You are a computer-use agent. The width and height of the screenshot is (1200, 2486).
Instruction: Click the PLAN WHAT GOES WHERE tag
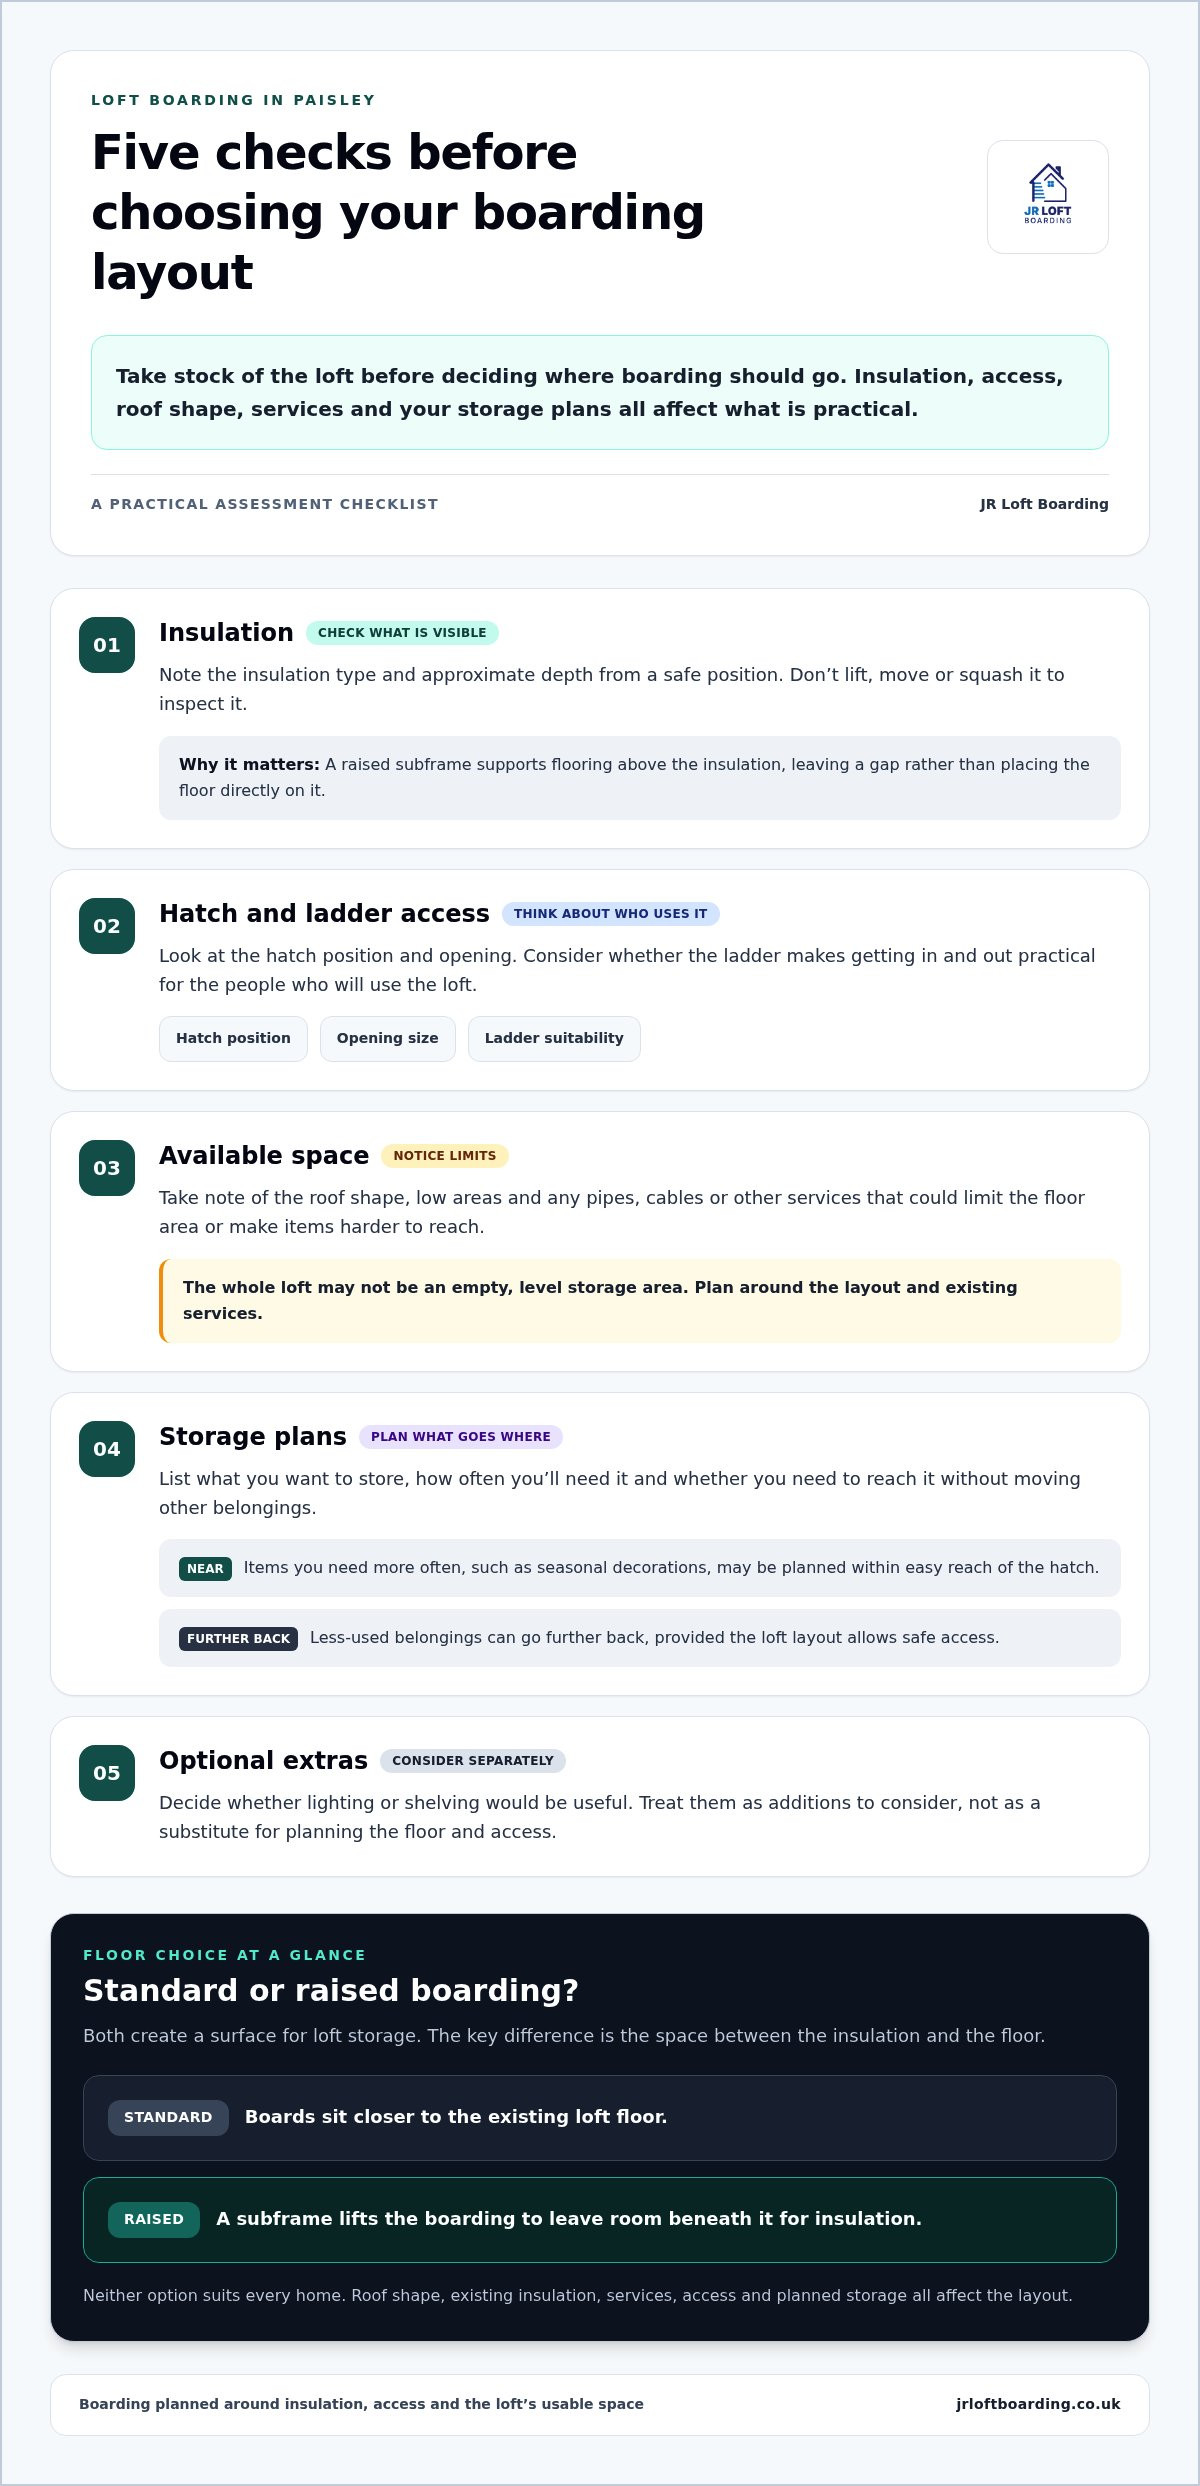pyautogui.click(x=461, y=1437)
